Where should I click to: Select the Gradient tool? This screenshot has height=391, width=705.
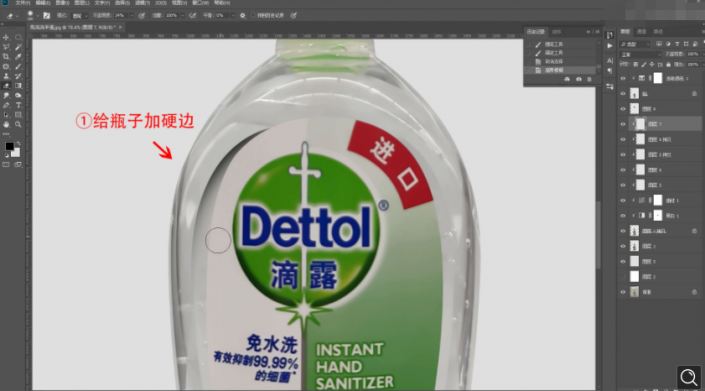[18, 86]
